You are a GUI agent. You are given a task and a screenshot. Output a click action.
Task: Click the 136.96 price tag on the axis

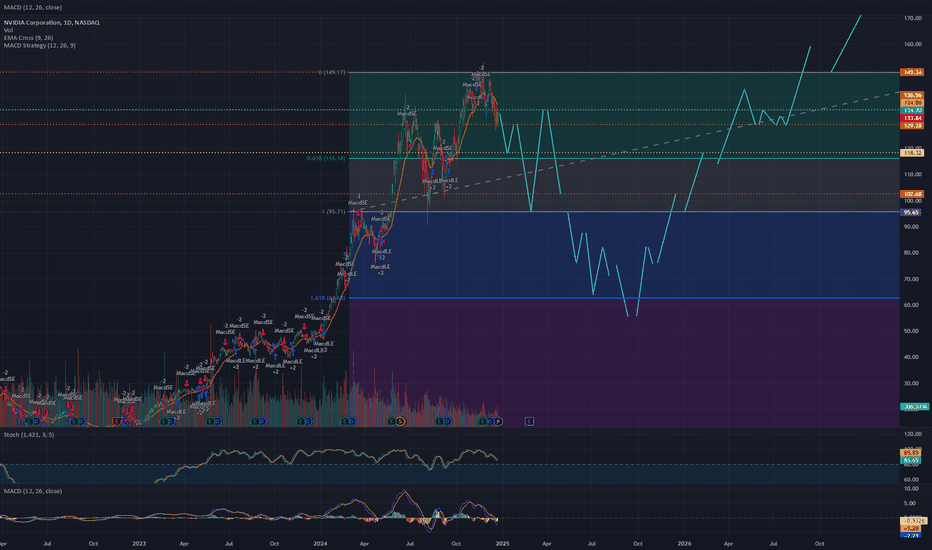pyautogui.click(x=912, y=95)
